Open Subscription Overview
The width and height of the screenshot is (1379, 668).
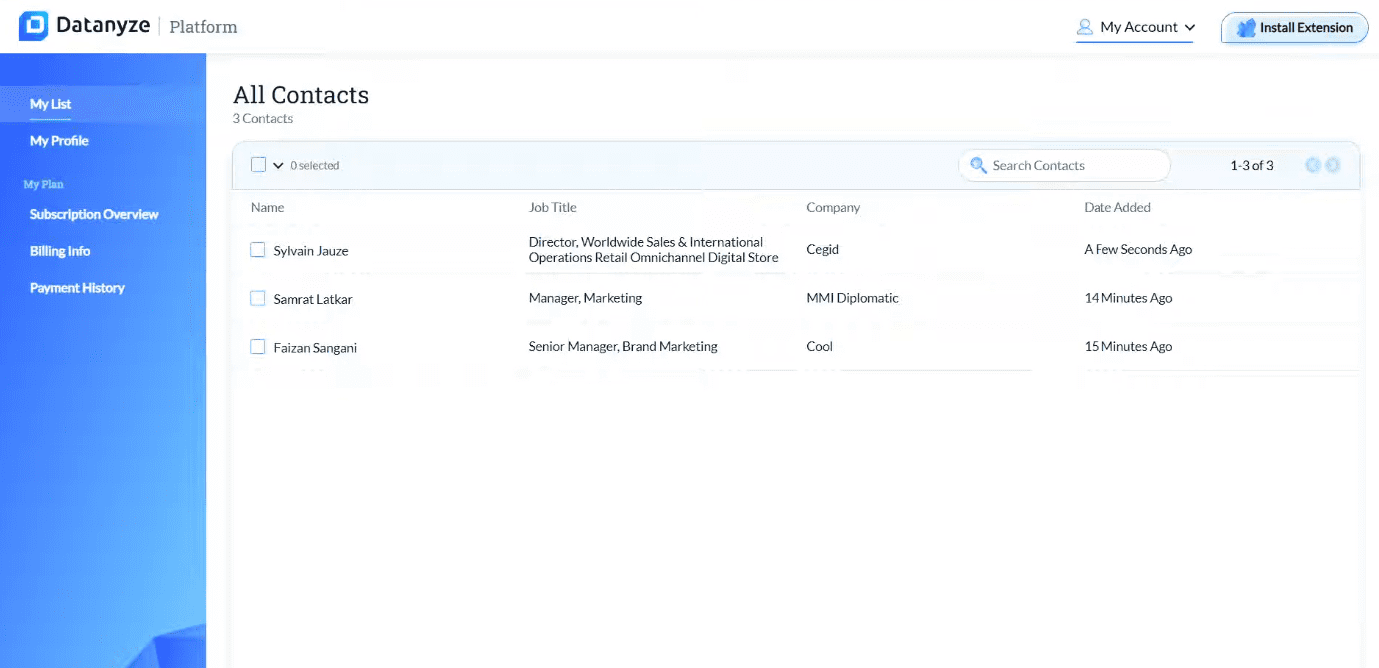[93, 214]
